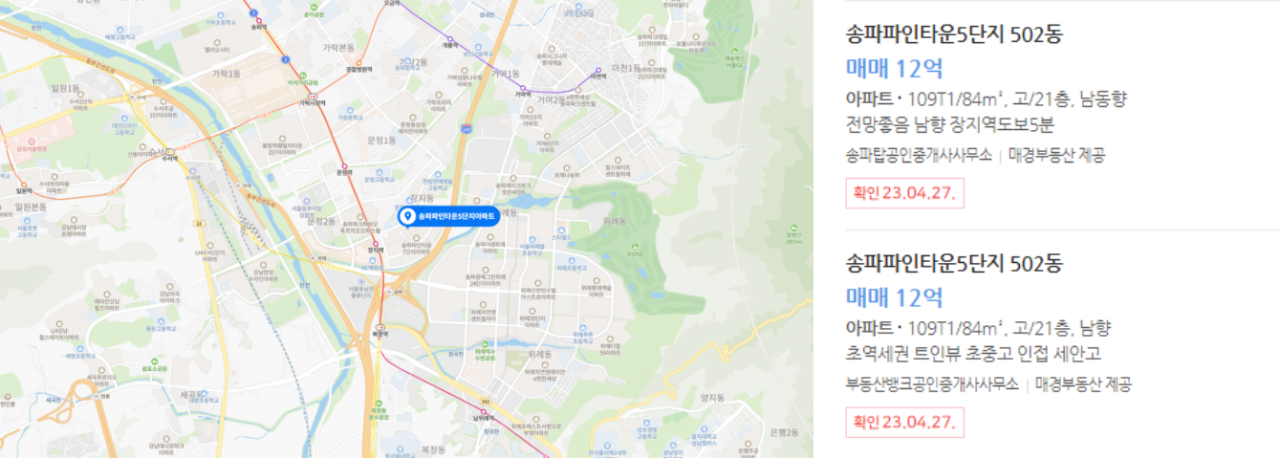Click the 장지역 station icon
The image size is (1280, 459).
[x=375, y=244]
